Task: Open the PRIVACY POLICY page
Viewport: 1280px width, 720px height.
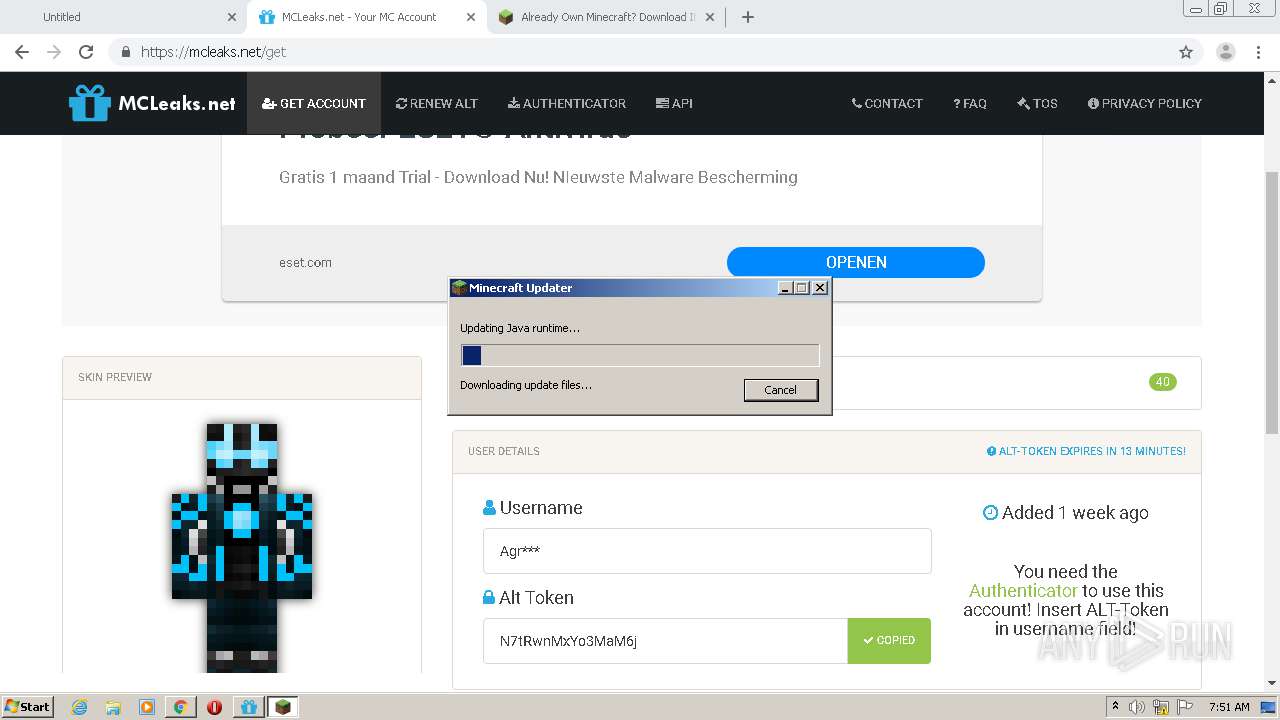Action: [x=1145, y=103]
